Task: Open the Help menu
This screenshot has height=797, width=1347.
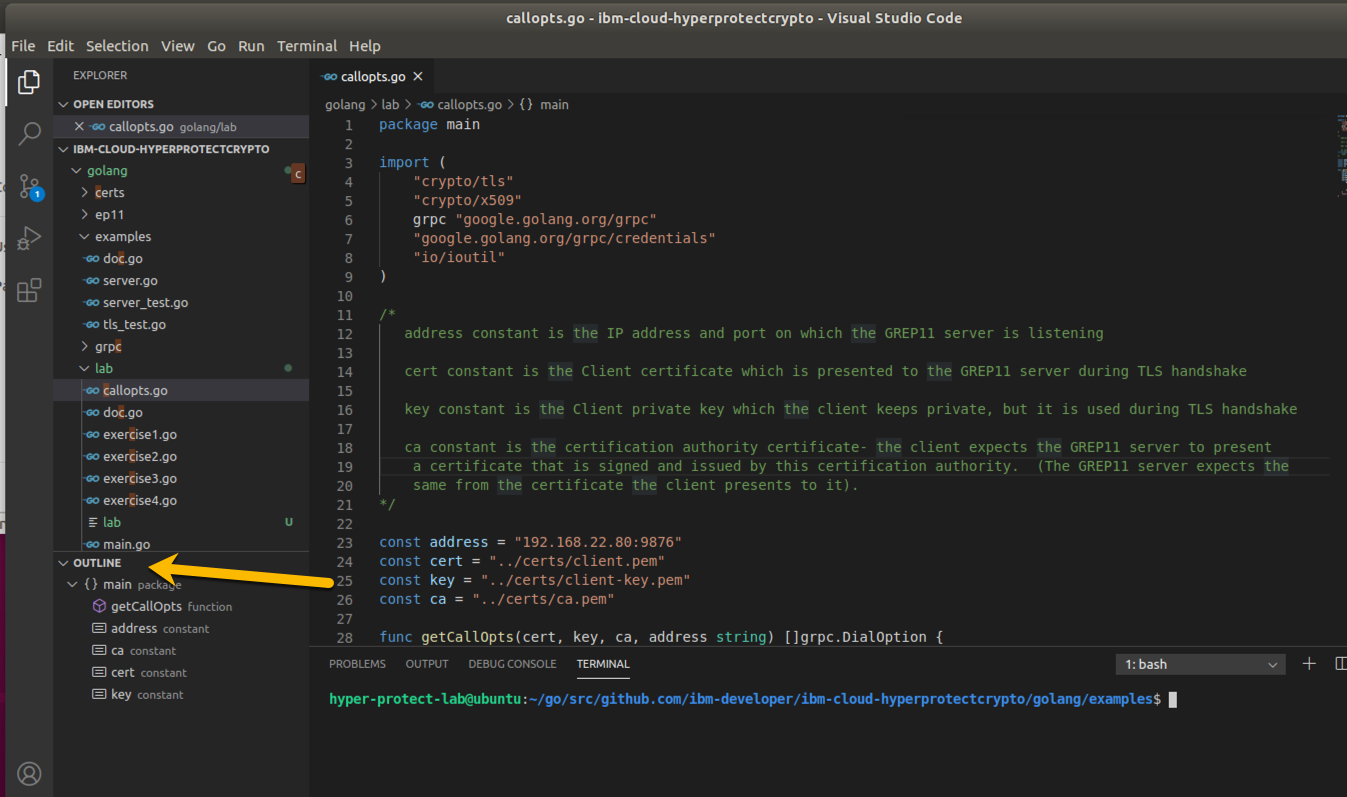Action: [365, 46]
